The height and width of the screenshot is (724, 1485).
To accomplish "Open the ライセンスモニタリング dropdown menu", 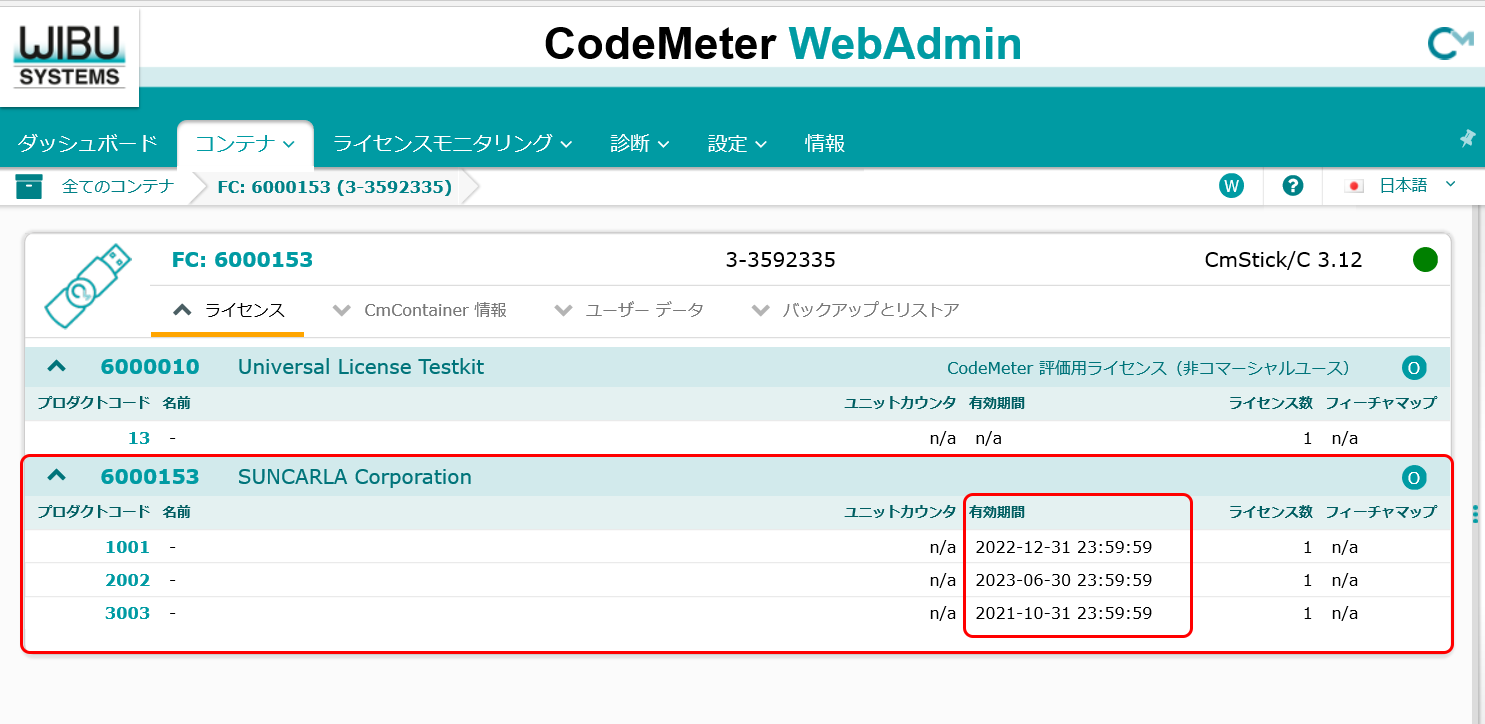I will click(x=452, y=143).
